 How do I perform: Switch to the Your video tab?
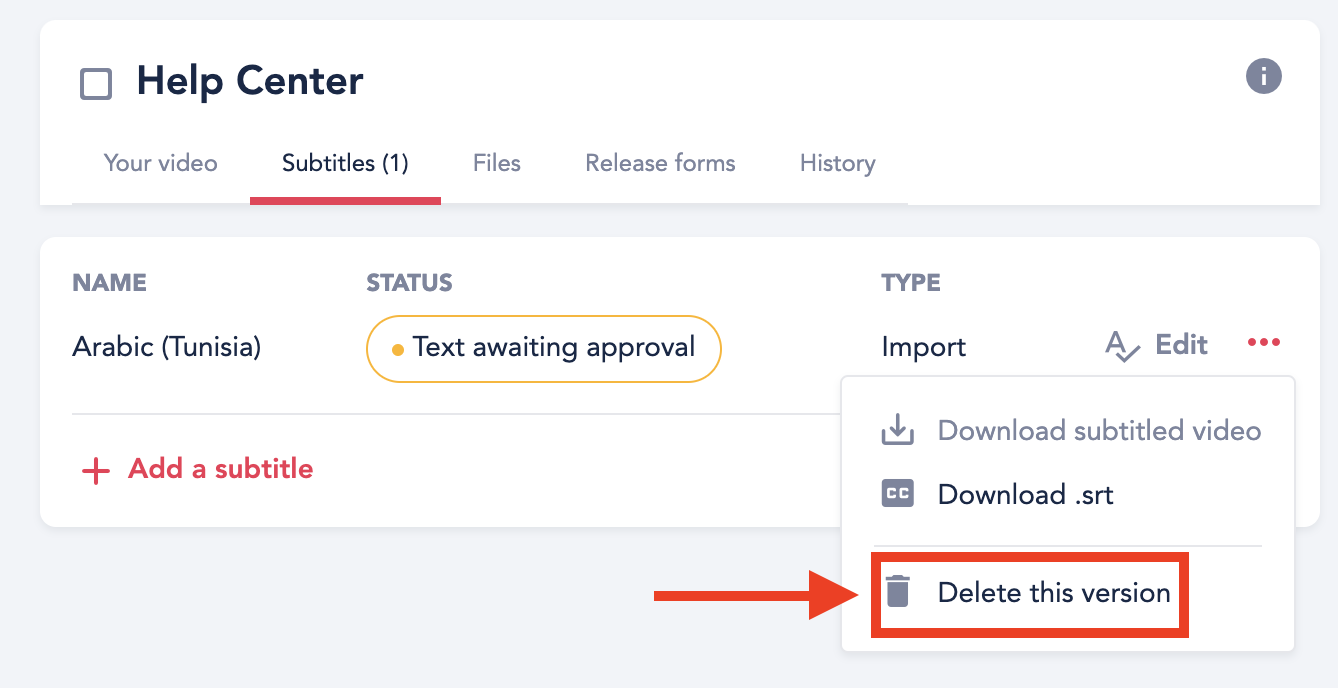160,163
